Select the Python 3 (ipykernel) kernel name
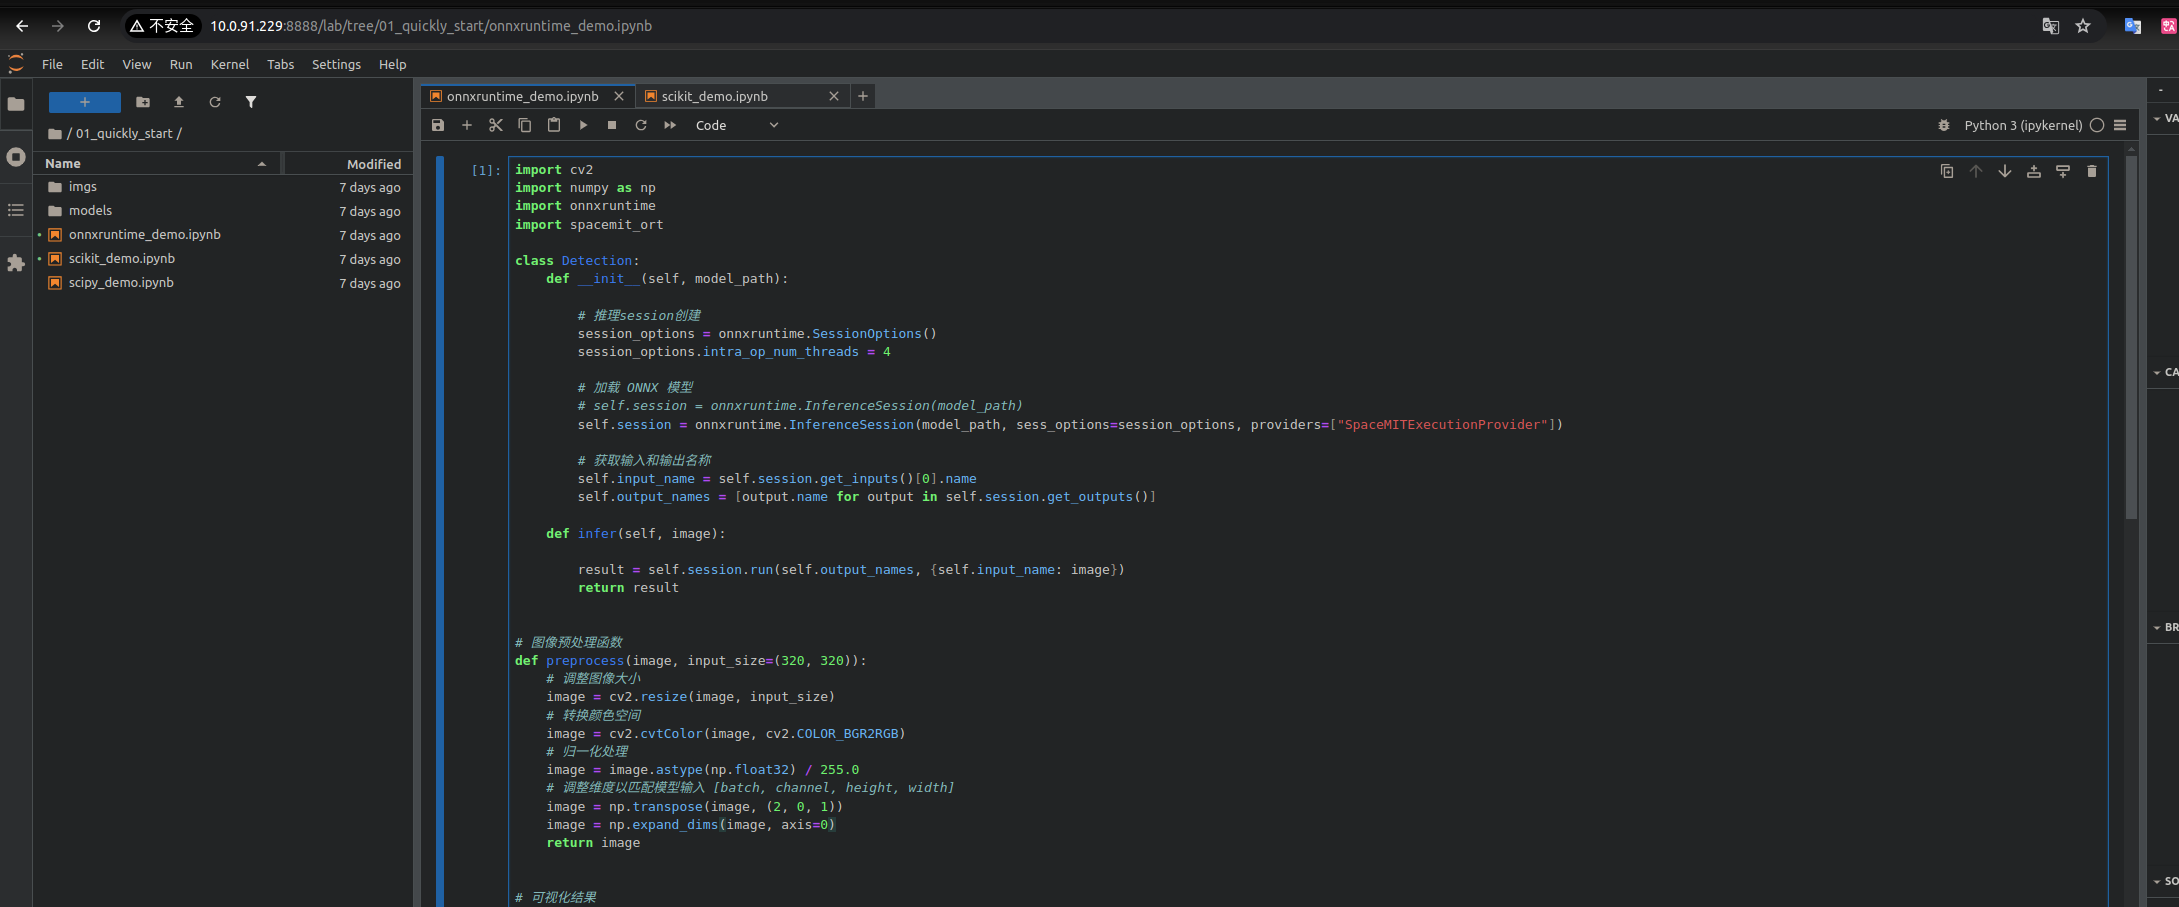Viewport: 2179px width, 907px height. (2022, 125)
